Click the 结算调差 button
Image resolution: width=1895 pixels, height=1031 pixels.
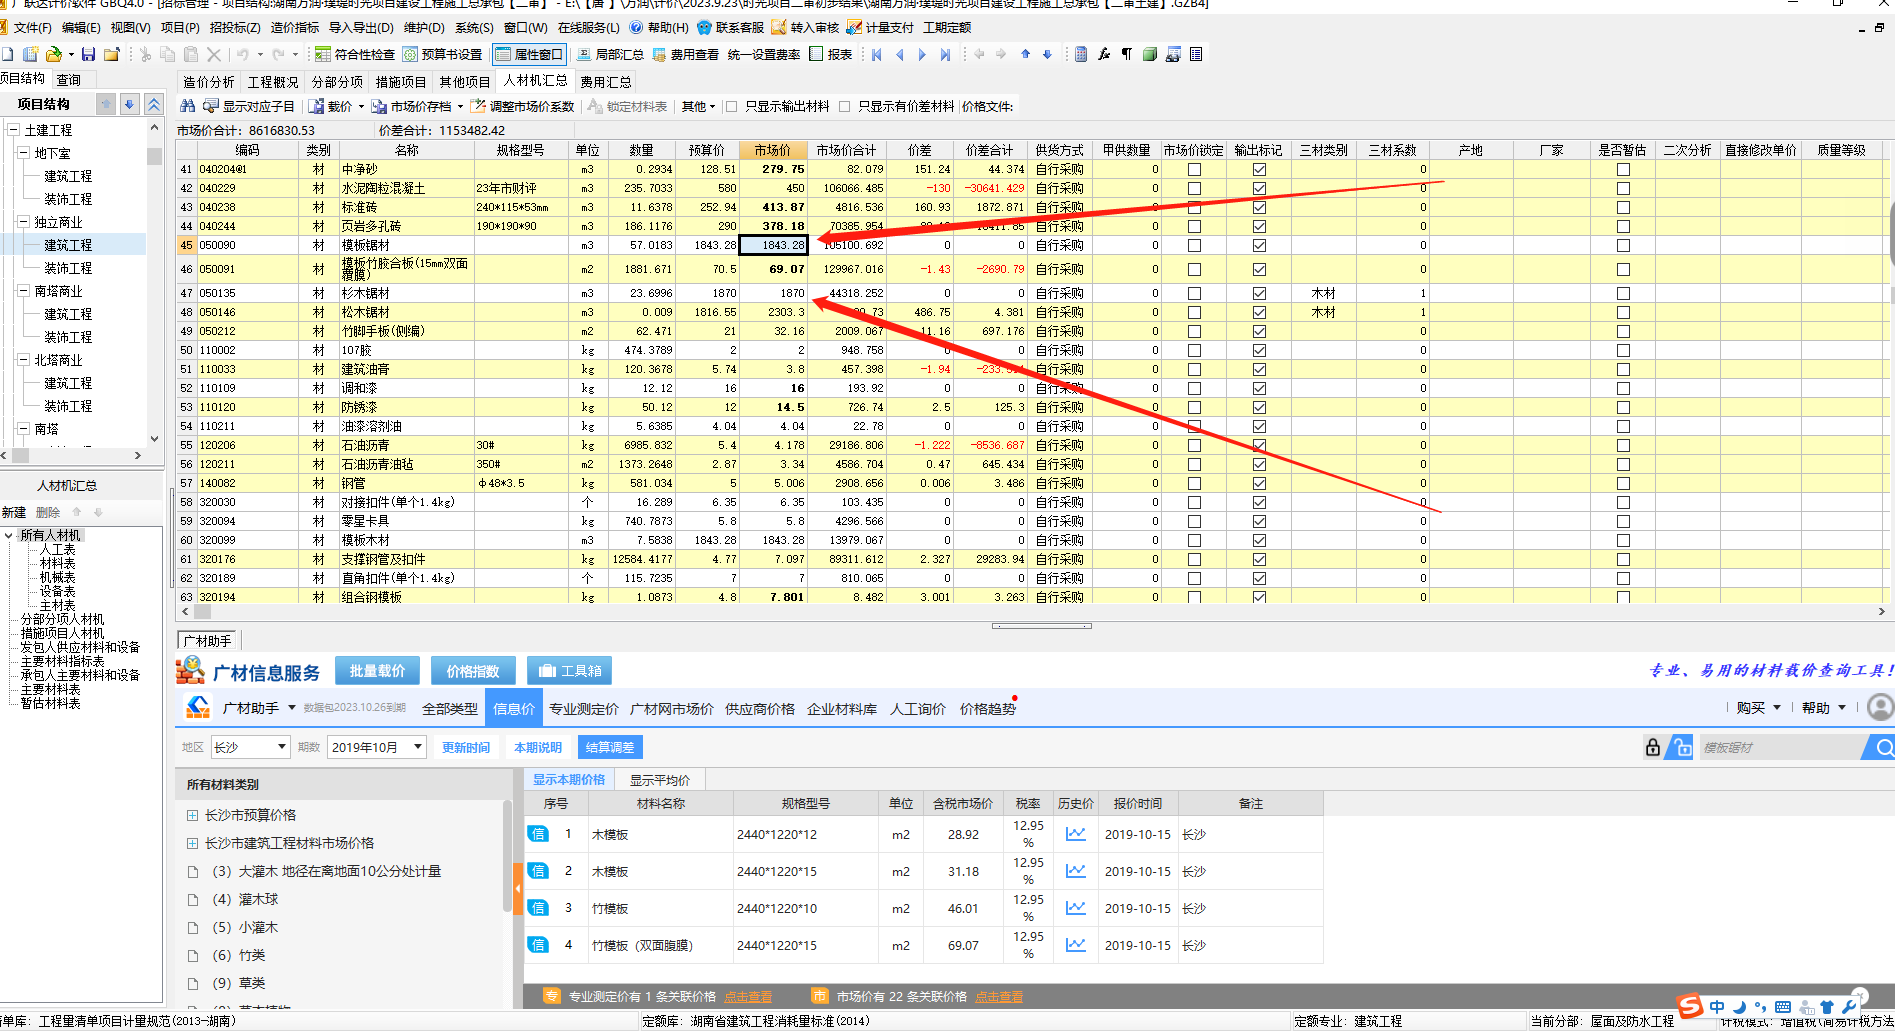(x=610, y=747)
